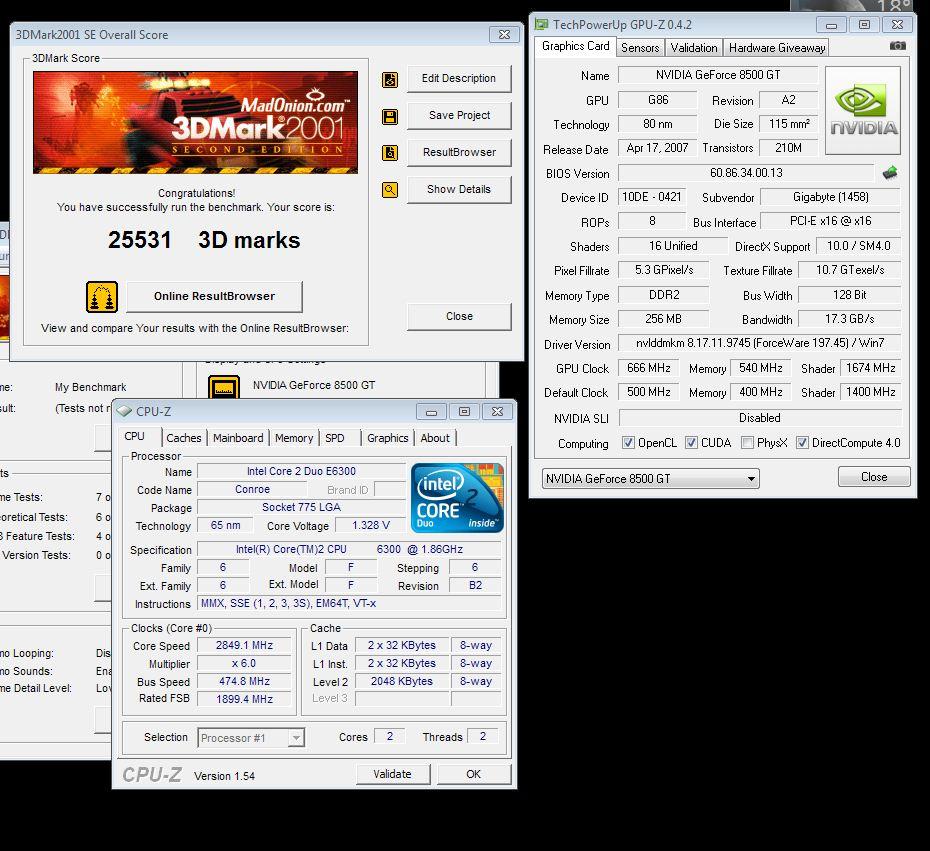
Task: Click the Online ResultBrowser trees icon
Action: tap(101, 297)
